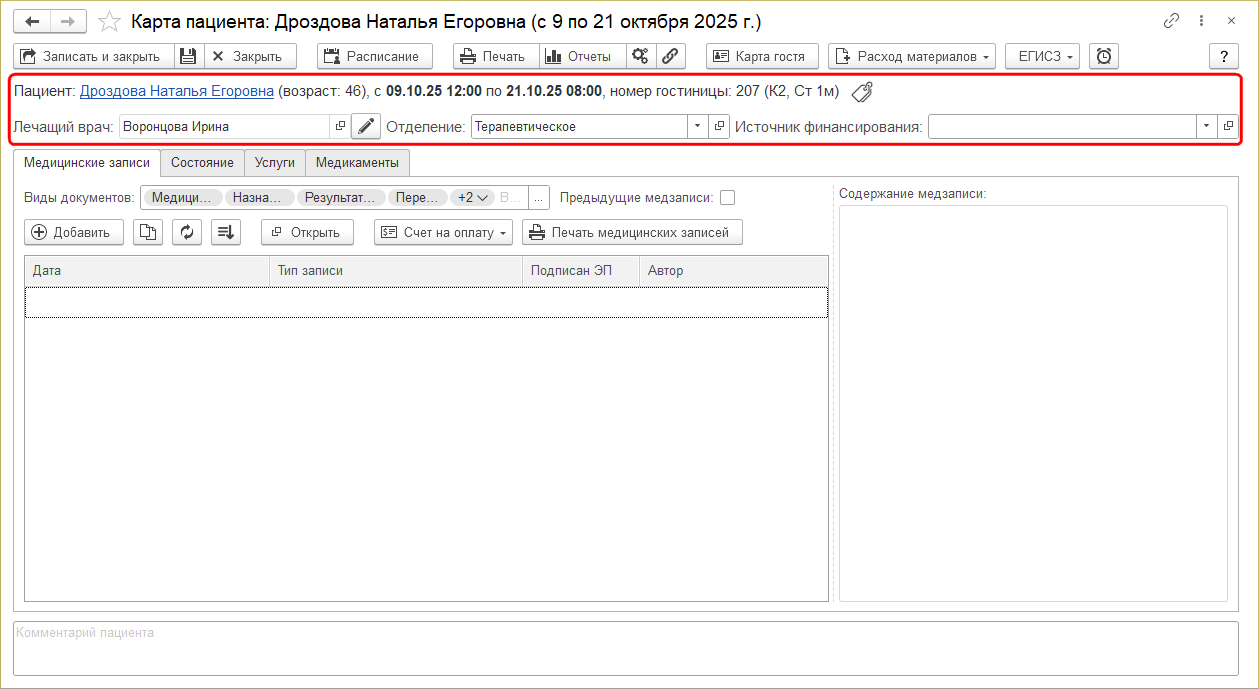Switch to the Услуги tab

point(275,162)
